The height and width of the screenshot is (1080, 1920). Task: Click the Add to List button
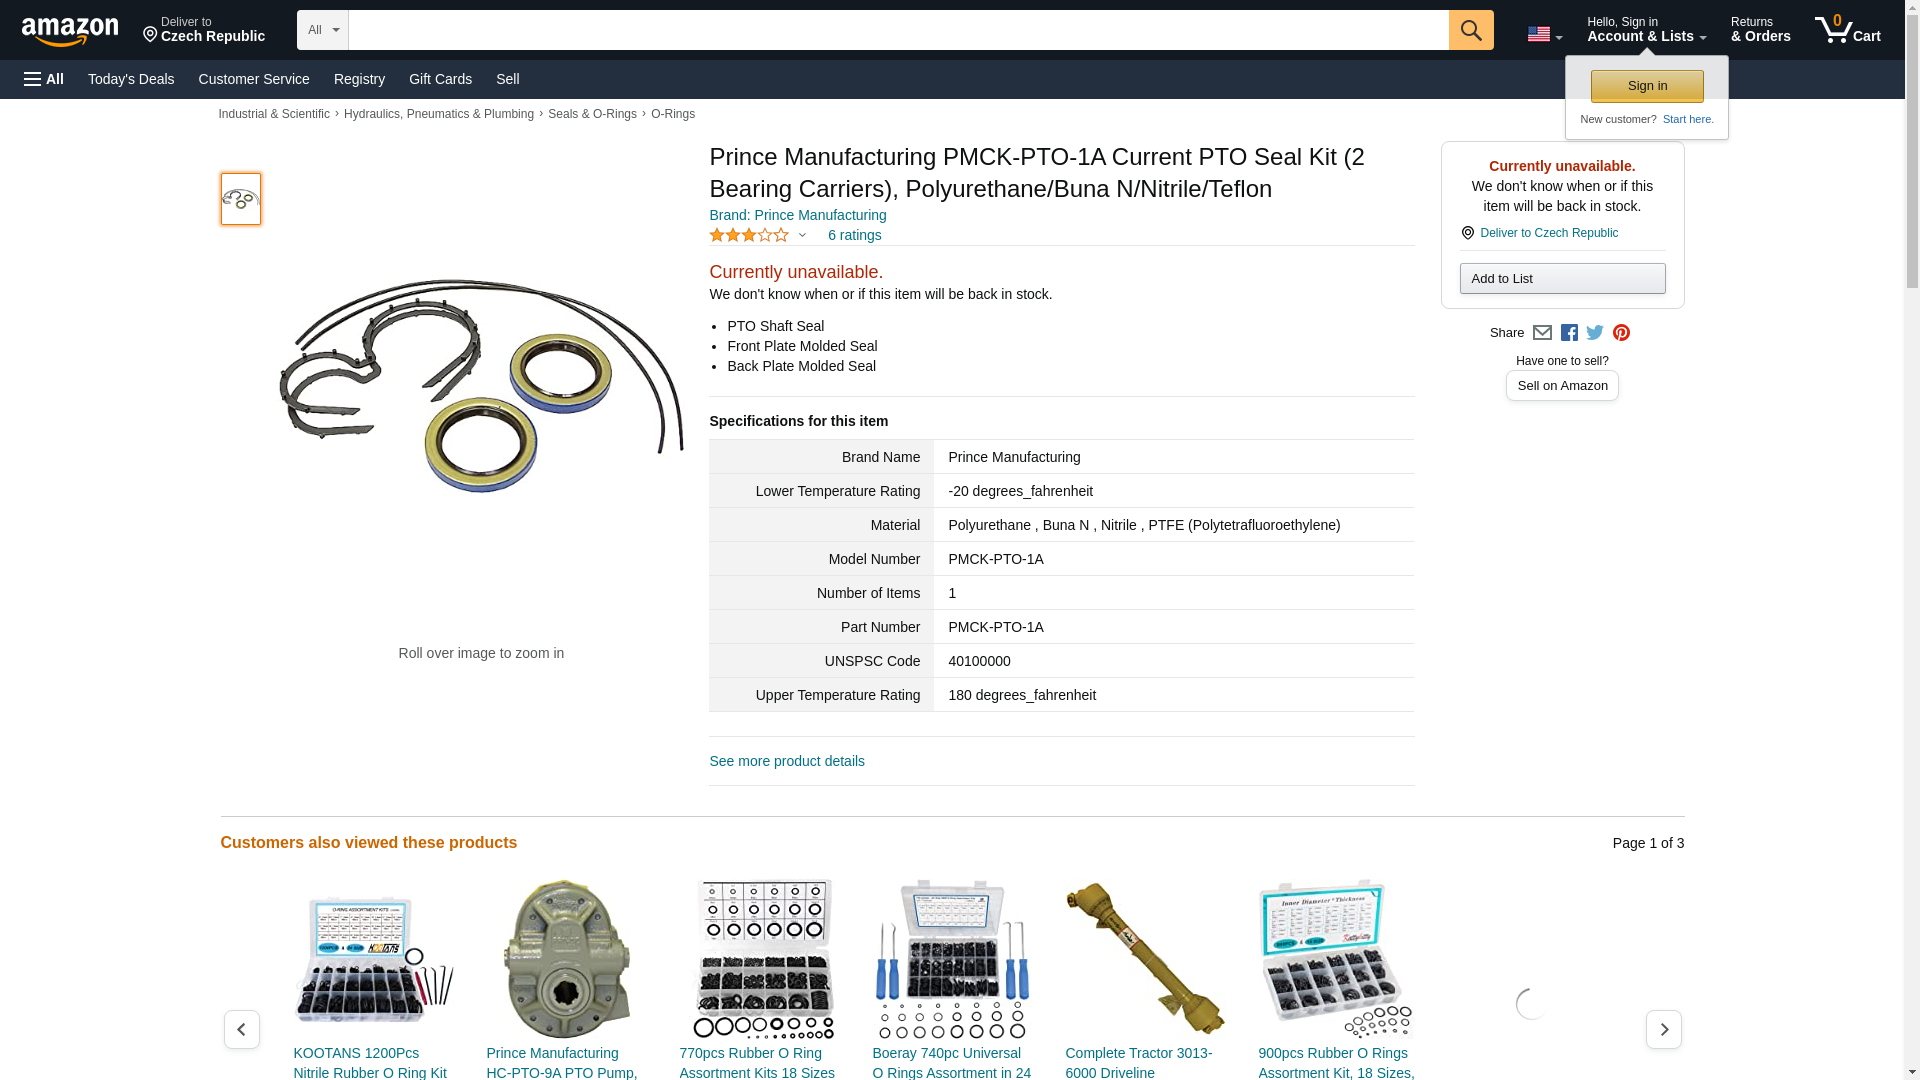click(1562, 279)
